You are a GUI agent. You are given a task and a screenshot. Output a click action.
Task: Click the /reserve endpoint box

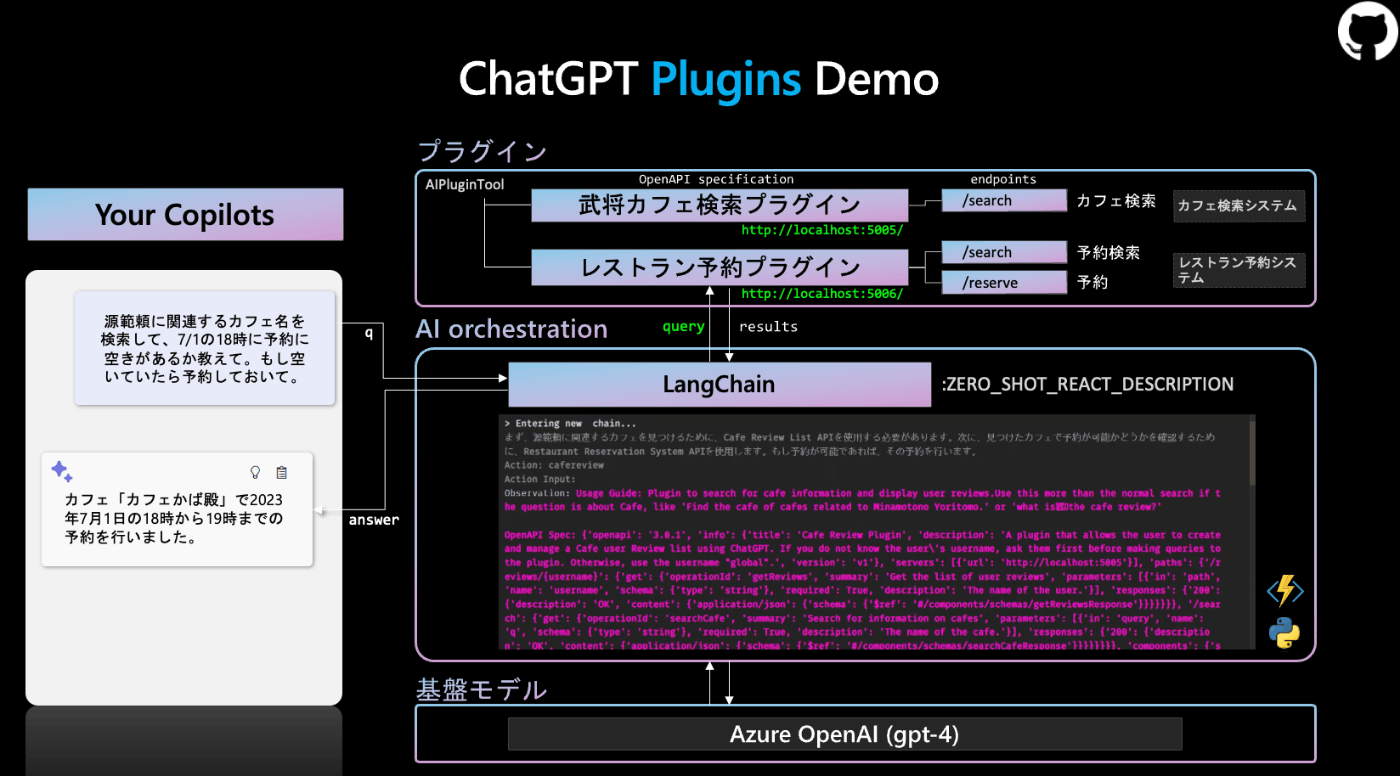pyautogui.click(x=1004, y=283)
